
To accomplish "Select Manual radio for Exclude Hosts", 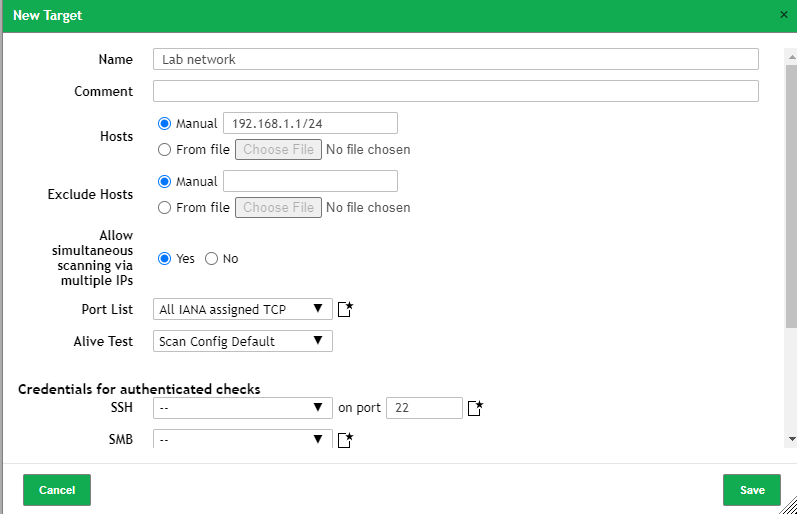I will click(165, 182).
